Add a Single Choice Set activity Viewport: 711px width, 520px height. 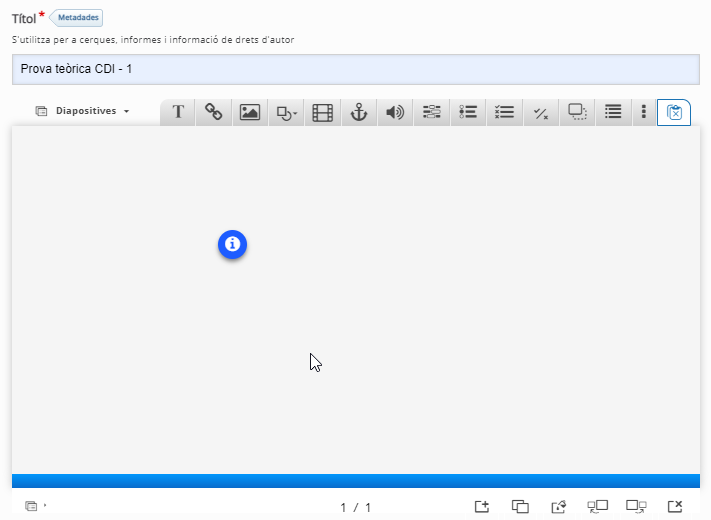(468, 112)
